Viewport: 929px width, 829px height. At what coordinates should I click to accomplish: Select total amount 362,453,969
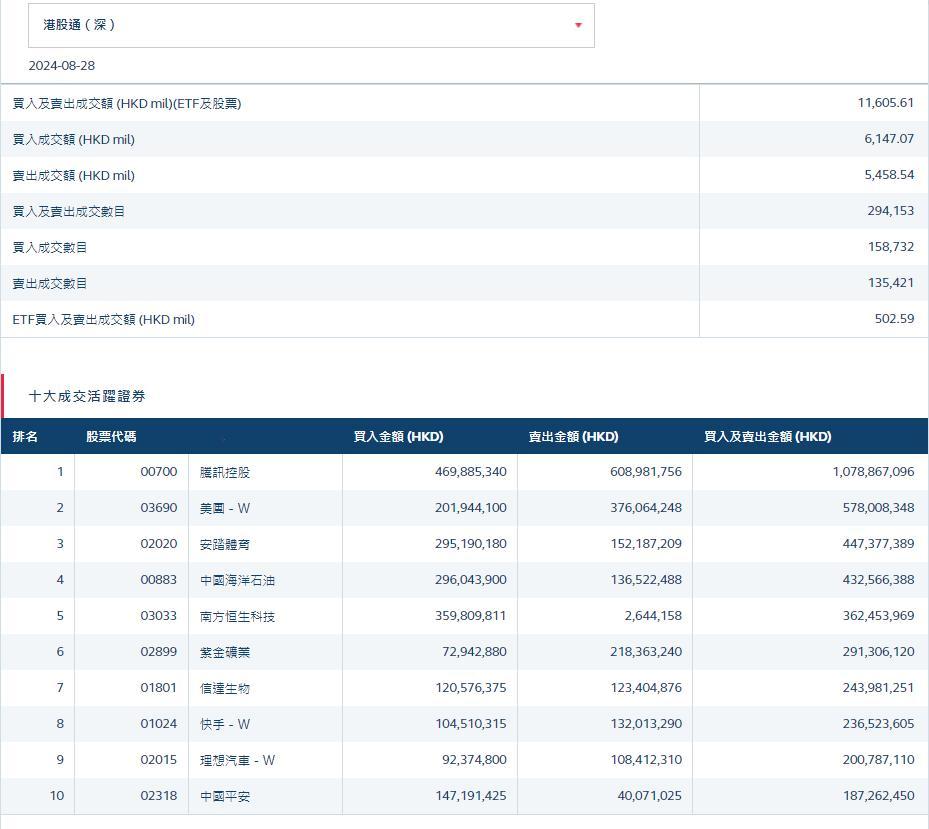tap(878, 616)
